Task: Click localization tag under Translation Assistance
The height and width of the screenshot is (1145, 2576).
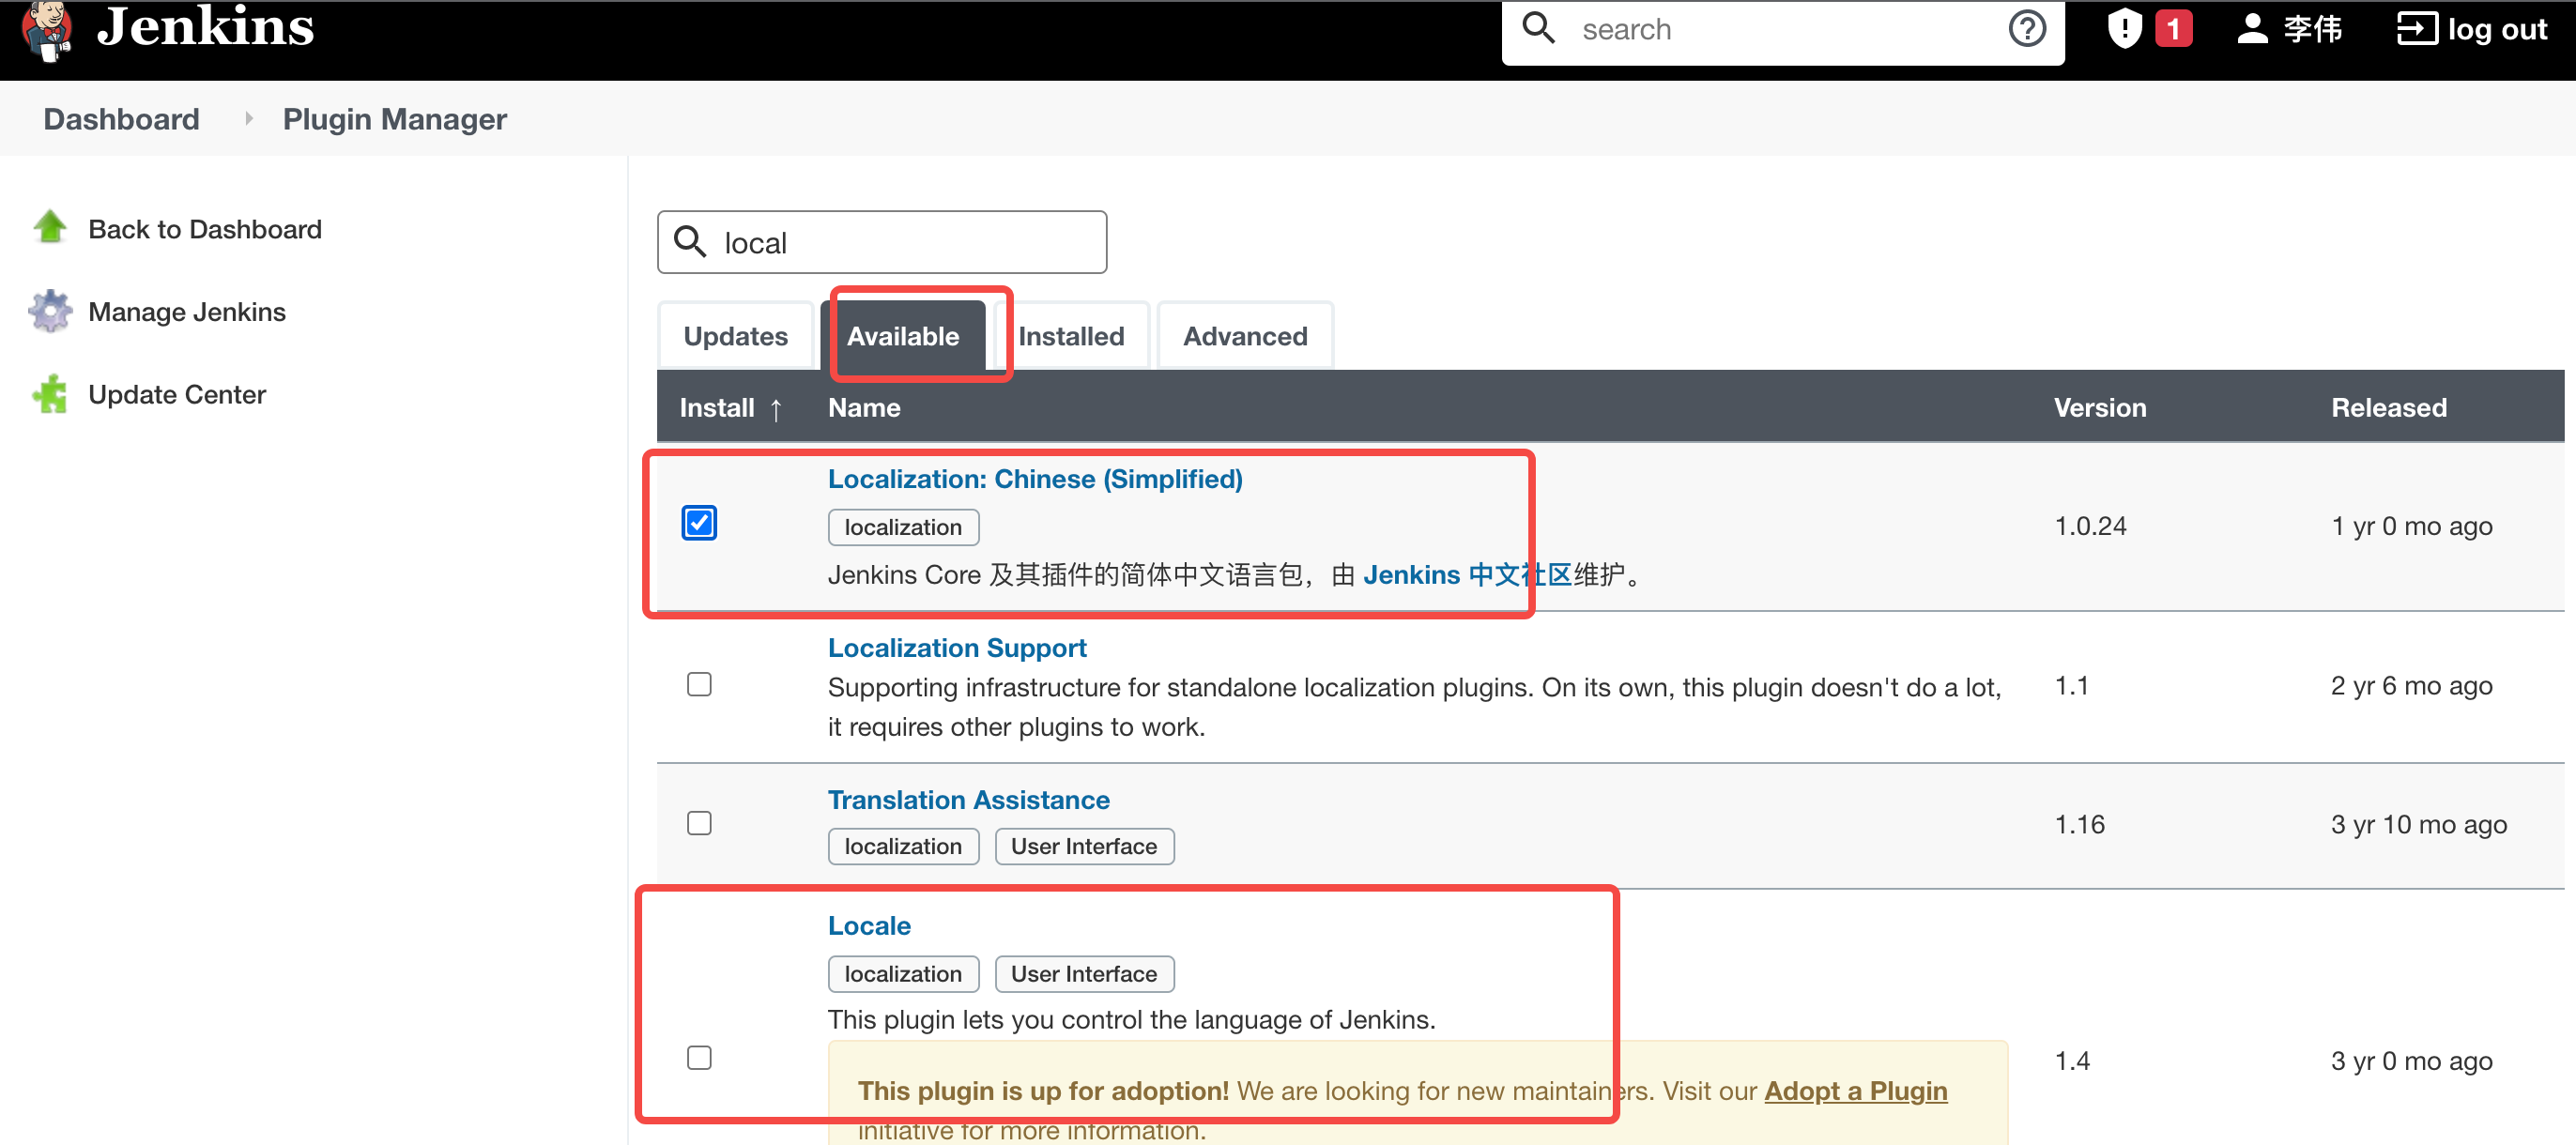Action: [903, 846]
